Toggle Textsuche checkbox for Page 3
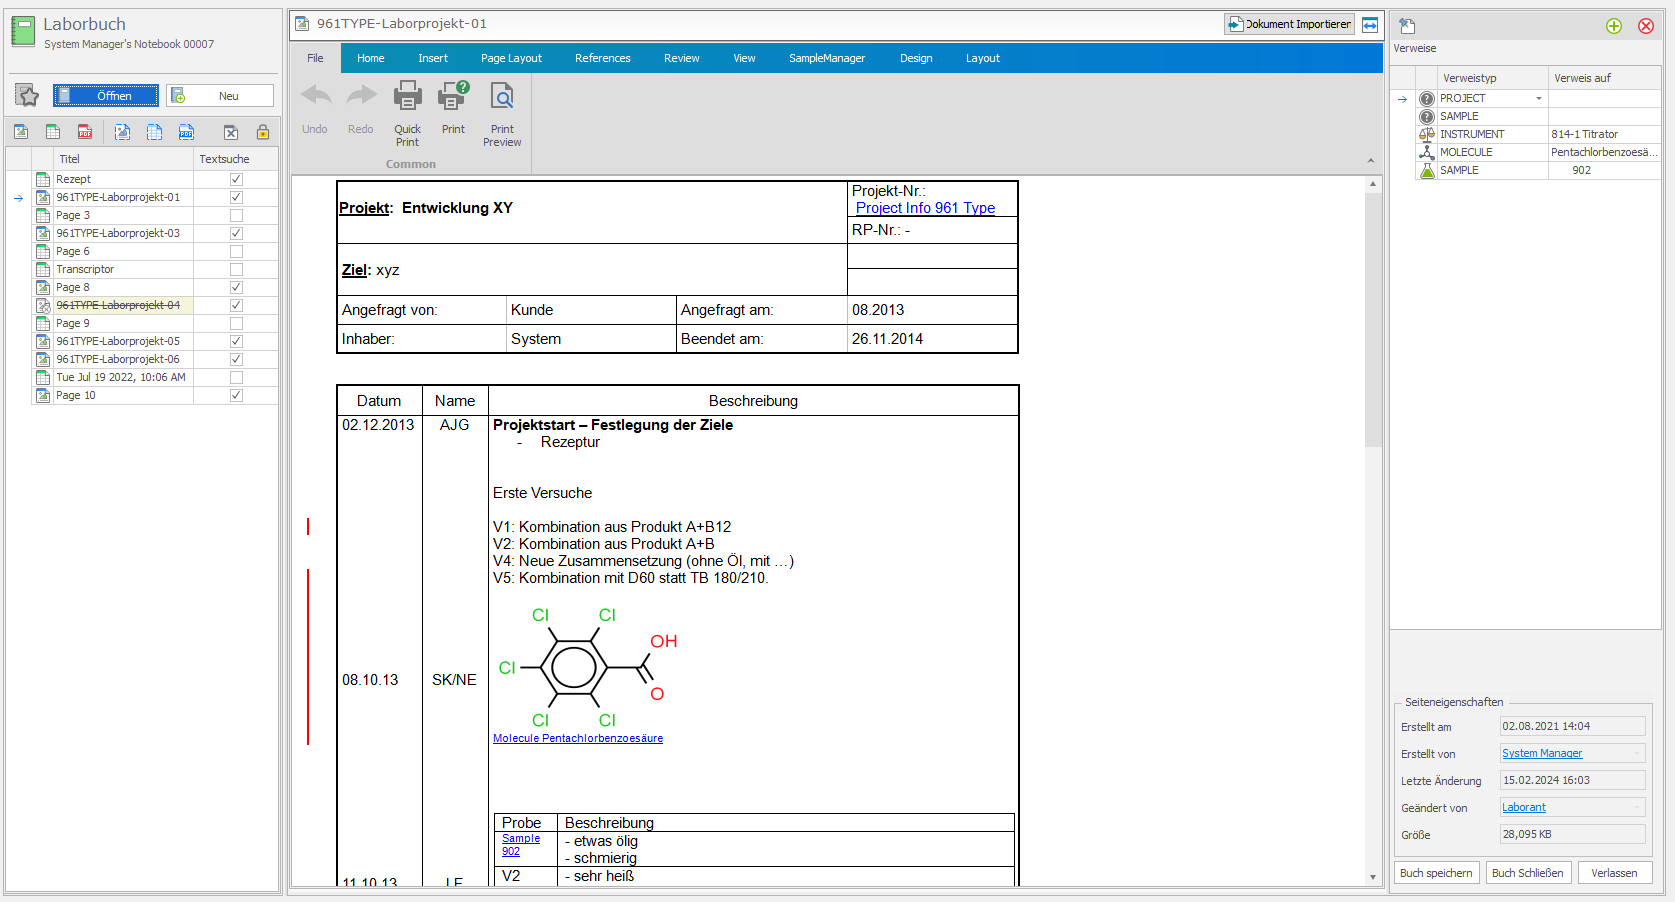 click(x=236, y=215)
